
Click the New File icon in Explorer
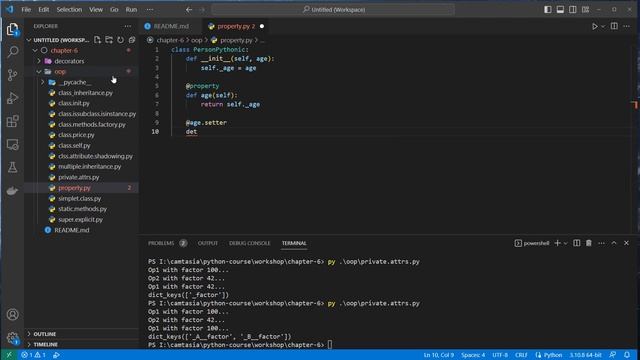pyautogui.click(x=97, y=40)
